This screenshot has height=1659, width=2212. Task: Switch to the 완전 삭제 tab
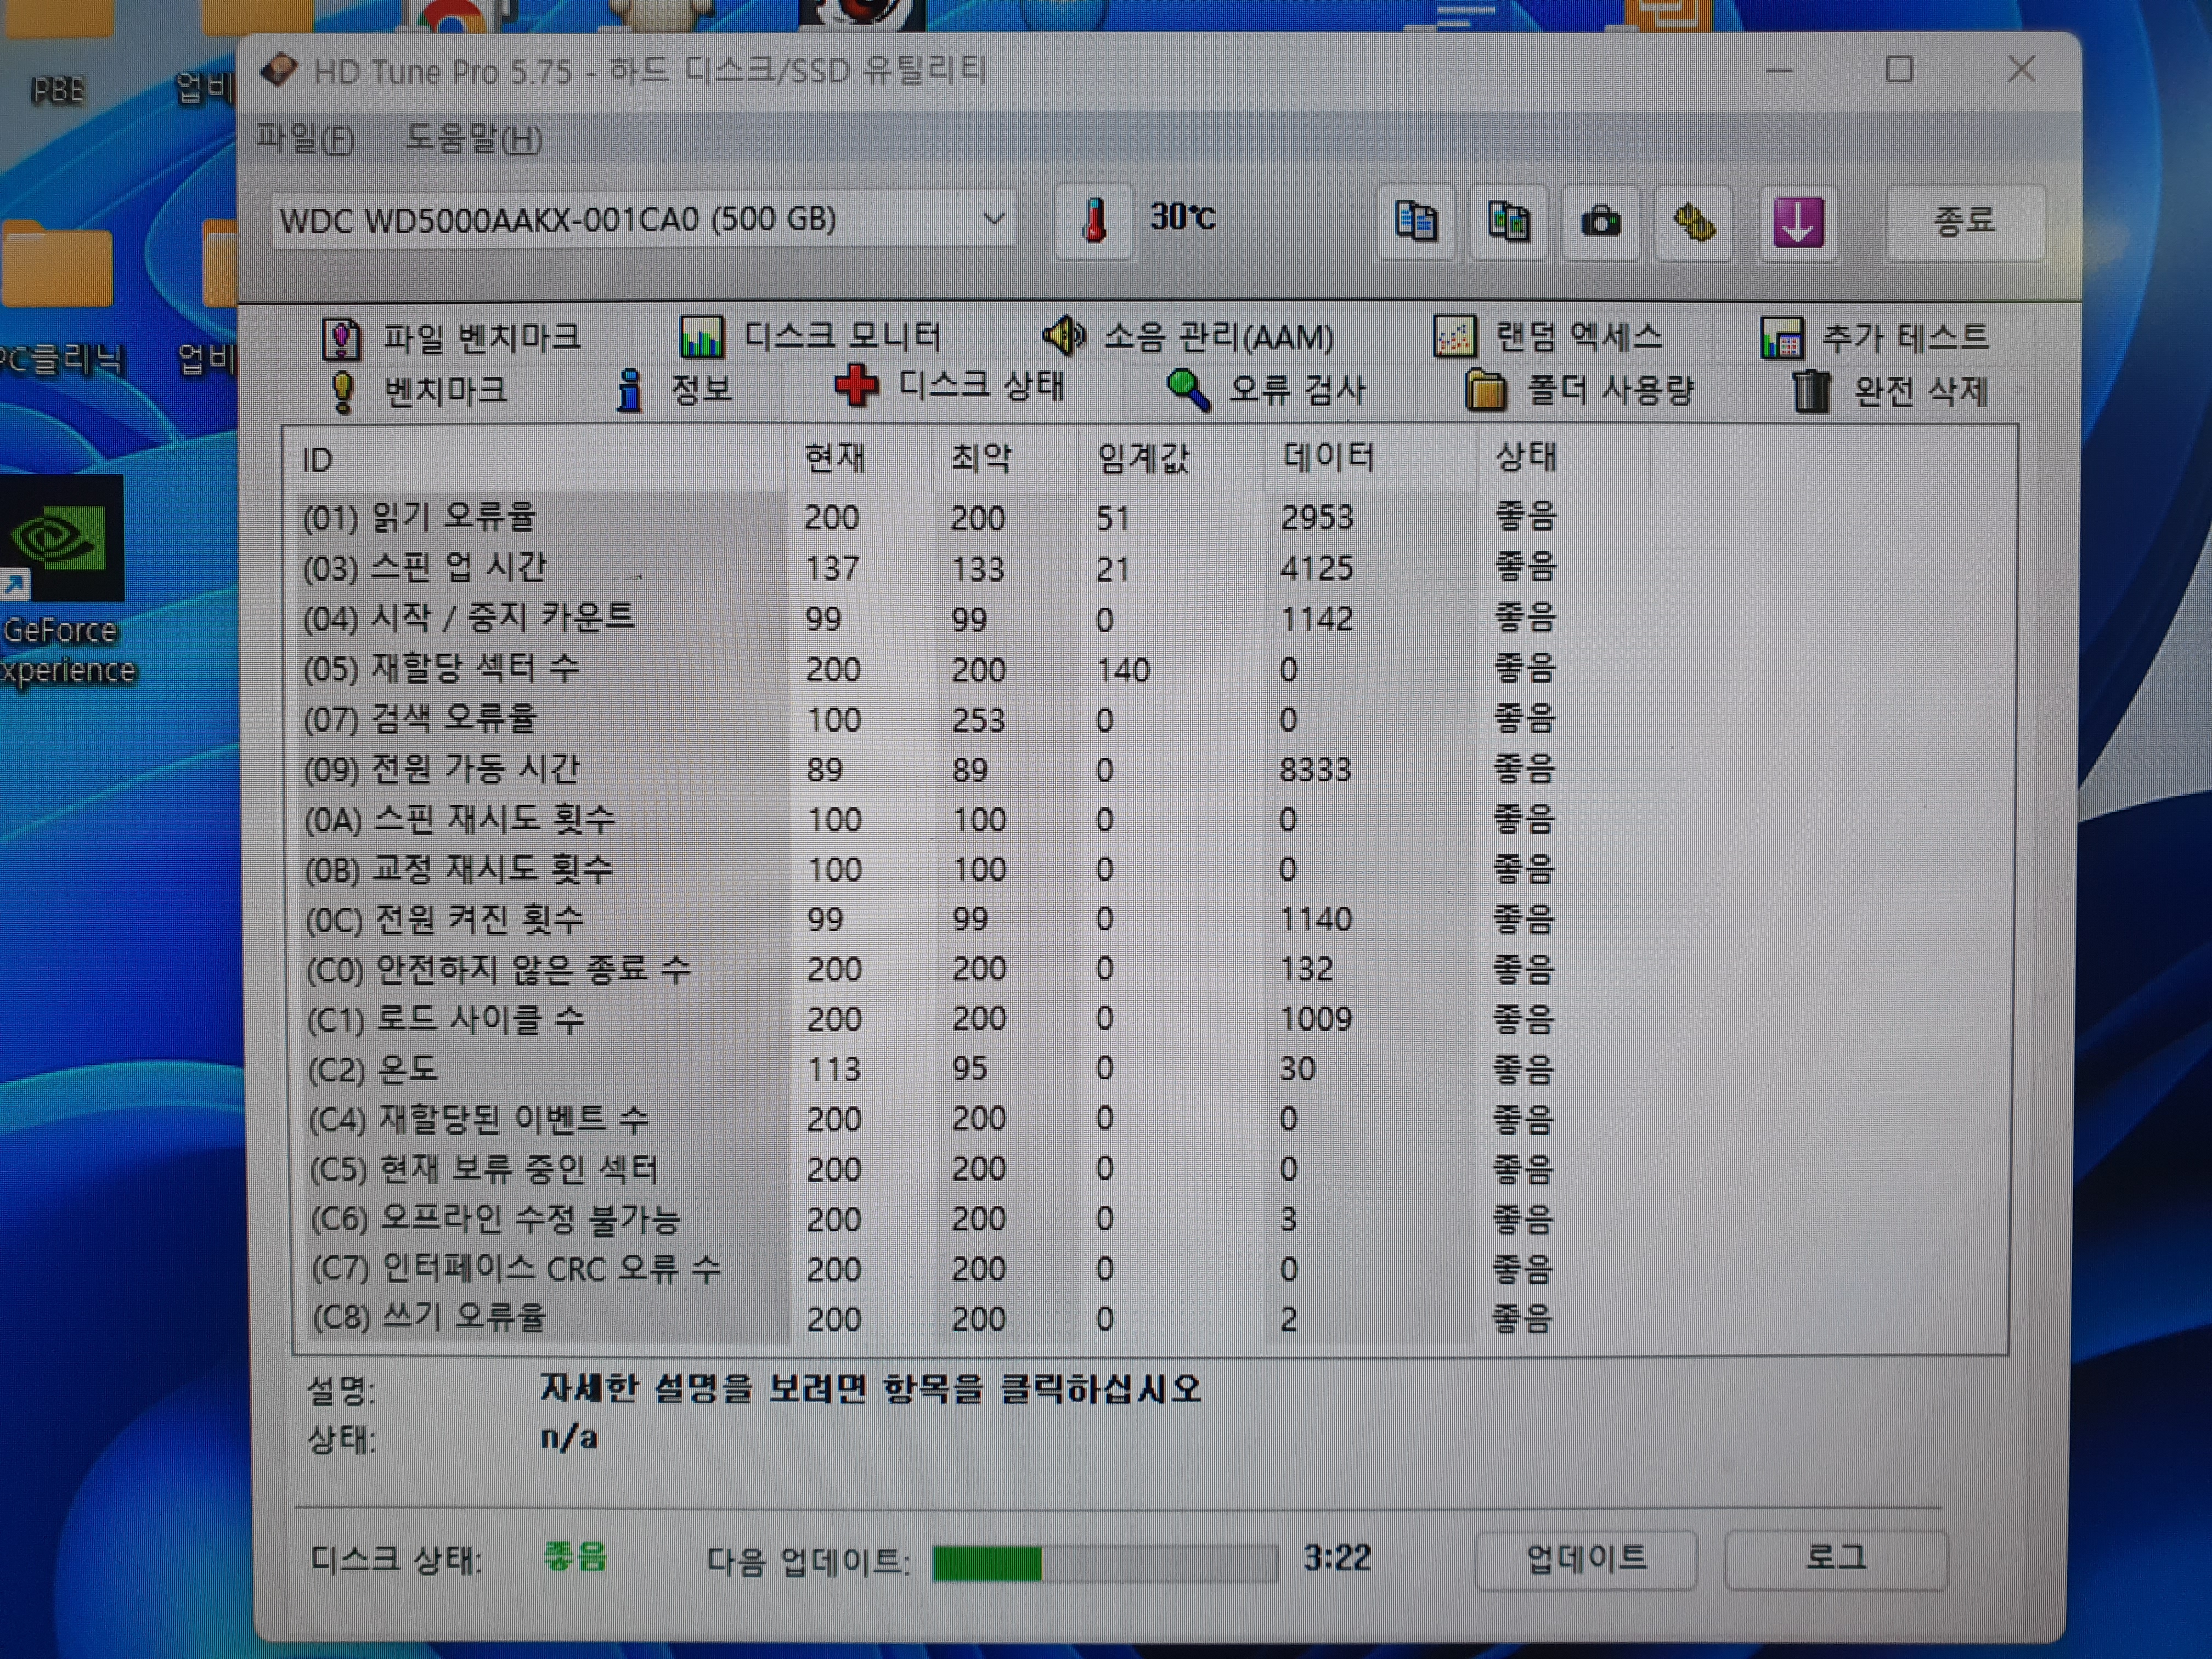click(1890, 391)
